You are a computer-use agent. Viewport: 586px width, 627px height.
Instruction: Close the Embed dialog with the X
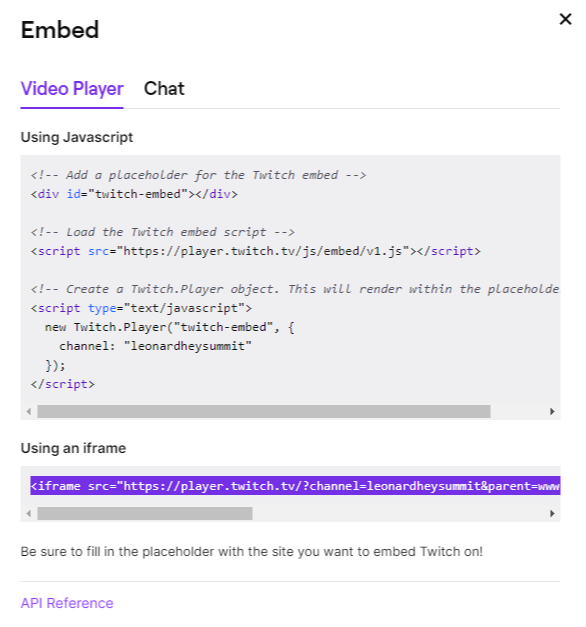point(565,19)
